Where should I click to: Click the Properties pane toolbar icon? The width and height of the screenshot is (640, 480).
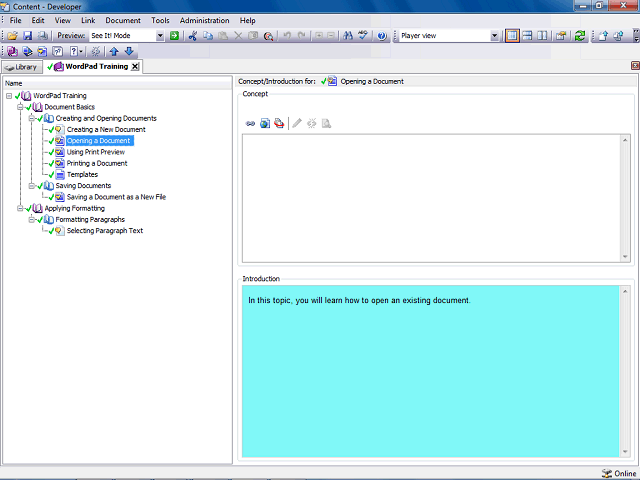tap(561, 36)
